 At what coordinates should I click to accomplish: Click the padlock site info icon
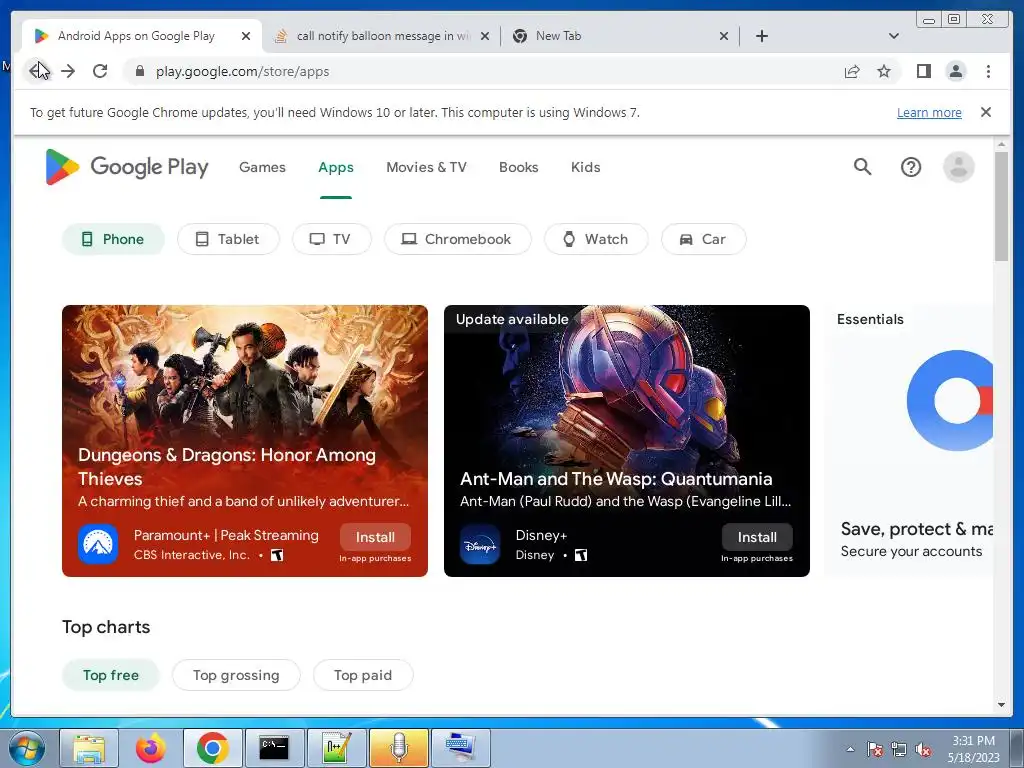click(x=139, y=71)
